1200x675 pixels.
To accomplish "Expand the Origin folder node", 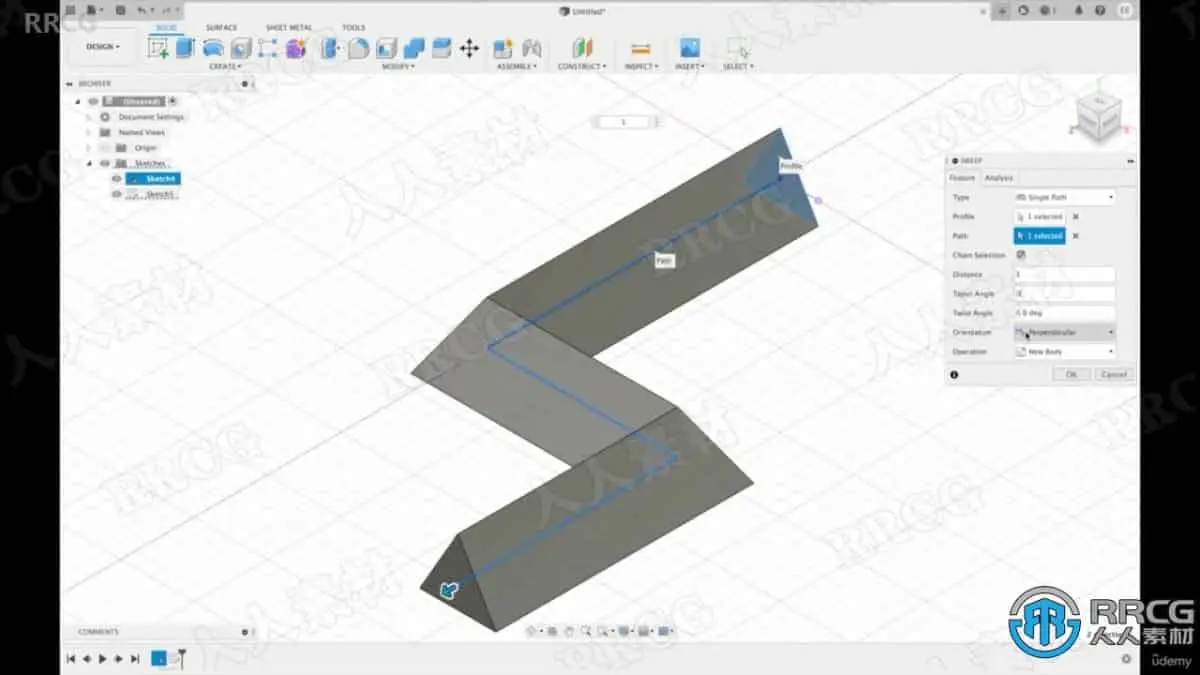I will click(x=88, y=147).
